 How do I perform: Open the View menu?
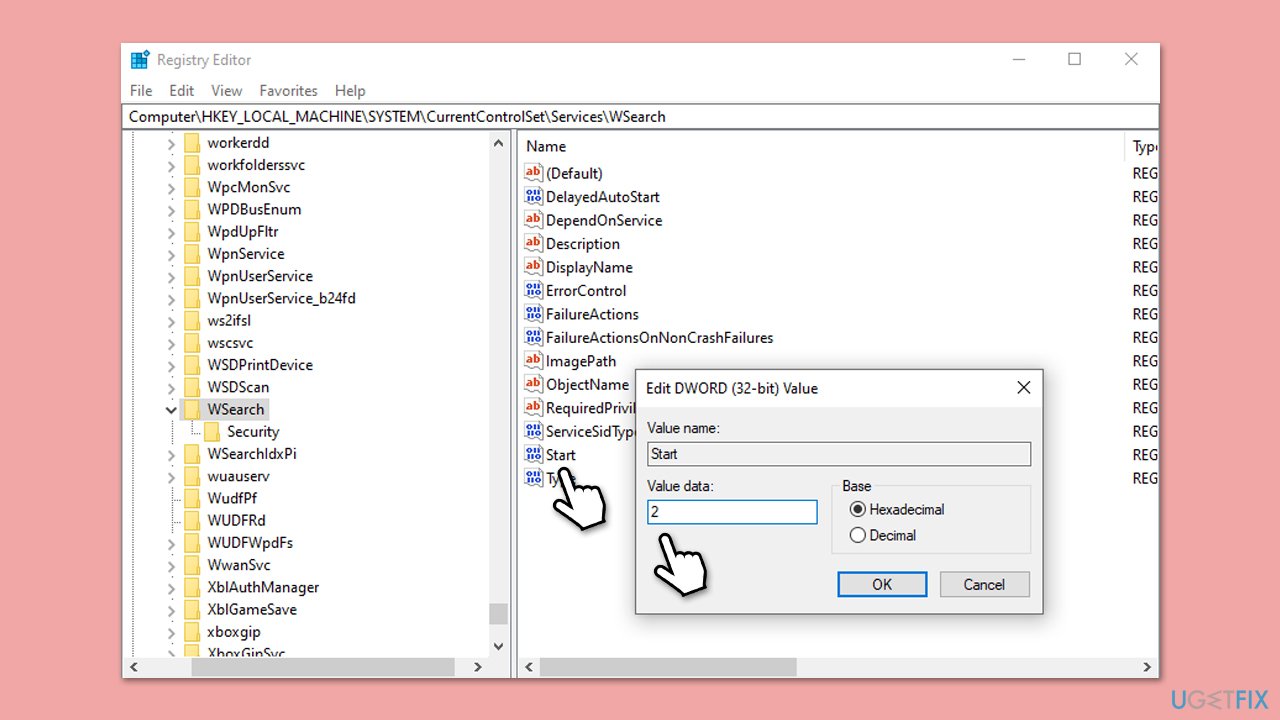[x=227, y=90]
